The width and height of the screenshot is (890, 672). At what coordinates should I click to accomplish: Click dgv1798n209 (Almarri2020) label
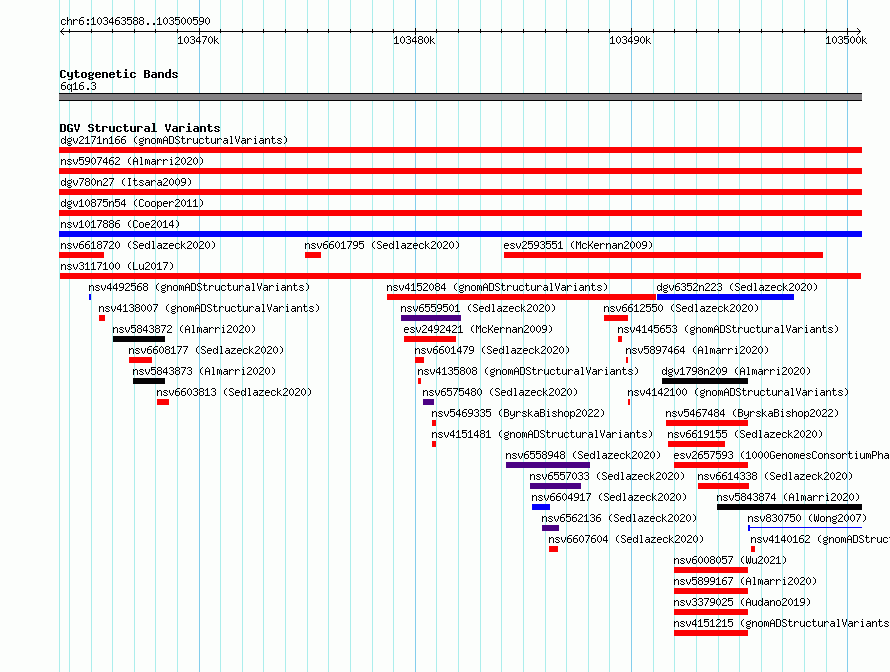coord(737,371)
